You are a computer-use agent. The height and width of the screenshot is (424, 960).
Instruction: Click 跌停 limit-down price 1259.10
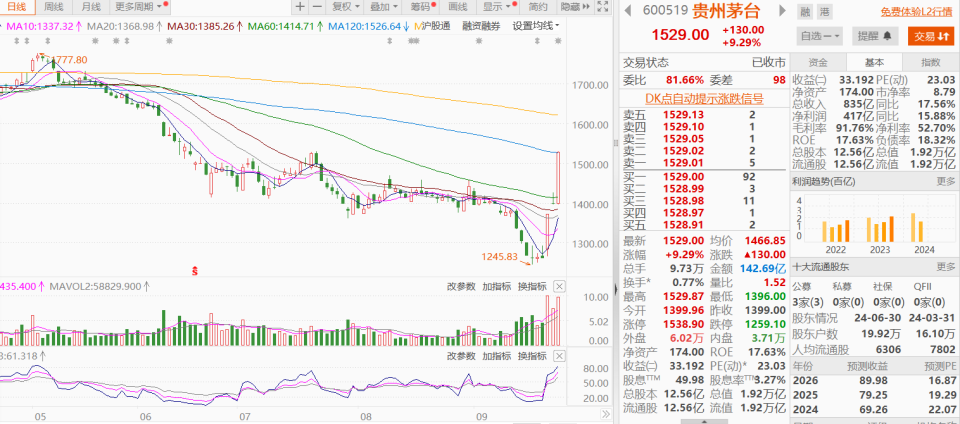pyautogui.click(x=765, y=322)
